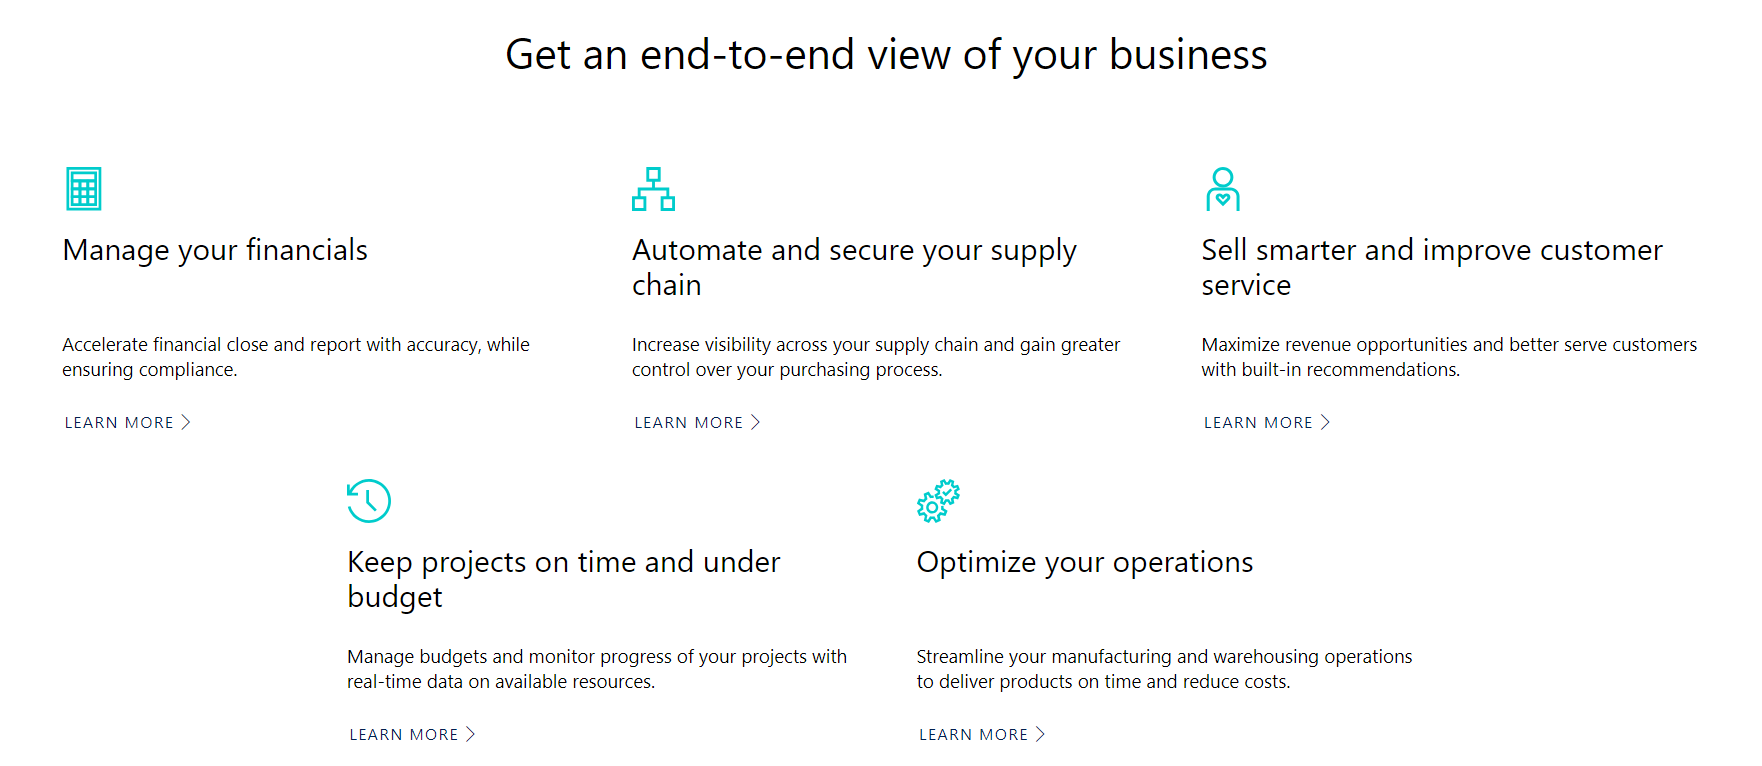Click the customer service person icon
Screen dimensions: 1762x766
click(x=1222, y=189)
